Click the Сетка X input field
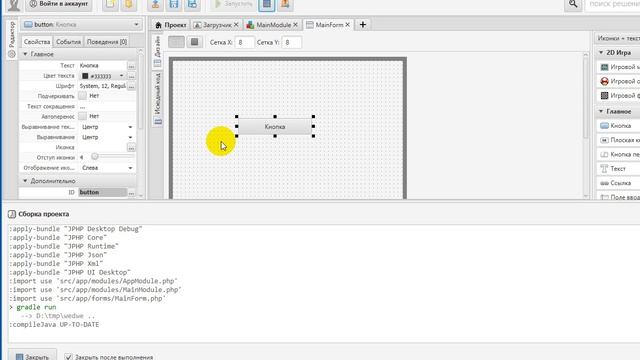 coord(244,42)
